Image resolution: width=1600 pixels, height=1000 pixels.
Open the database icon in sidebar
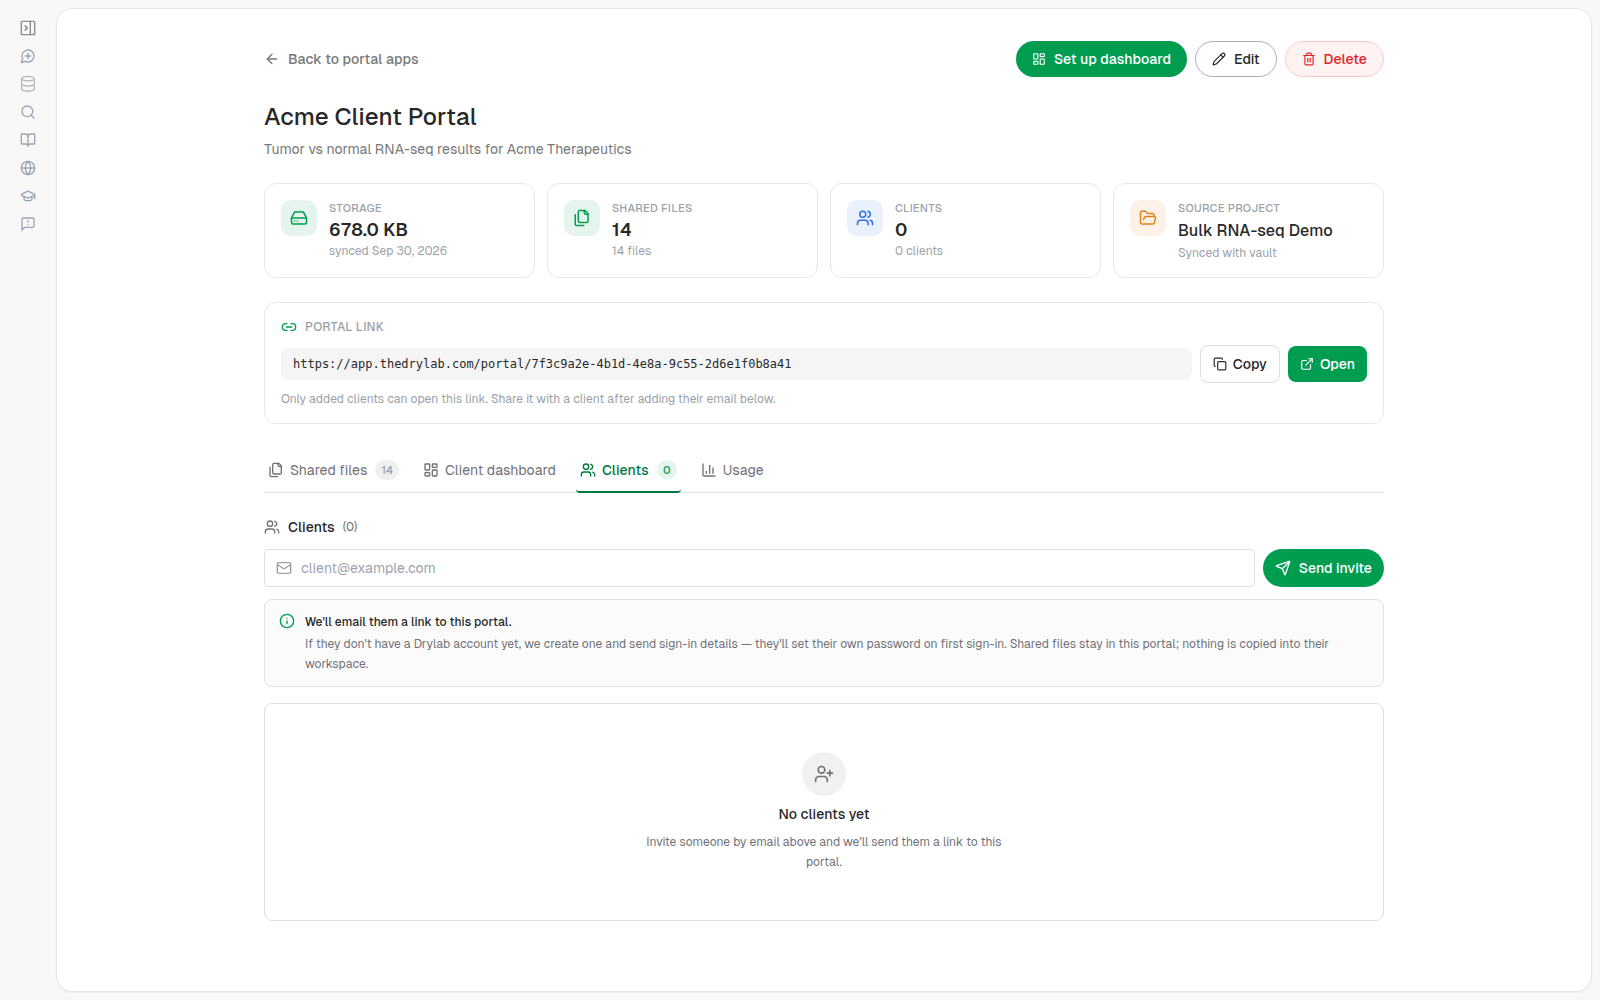(x=28, y=84)
